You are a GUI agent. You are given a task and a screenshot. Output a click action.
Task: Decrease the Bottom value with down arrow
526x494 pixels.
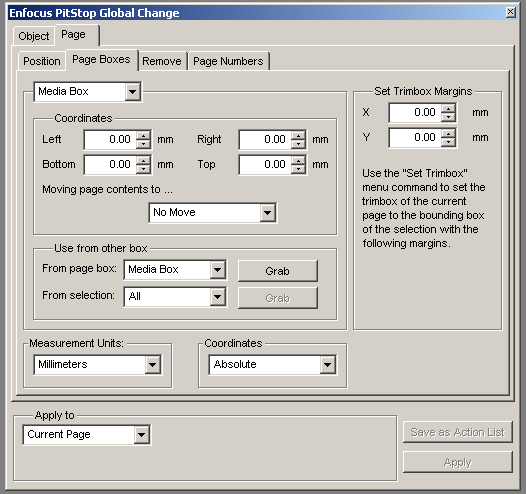[x=144, y=169]
